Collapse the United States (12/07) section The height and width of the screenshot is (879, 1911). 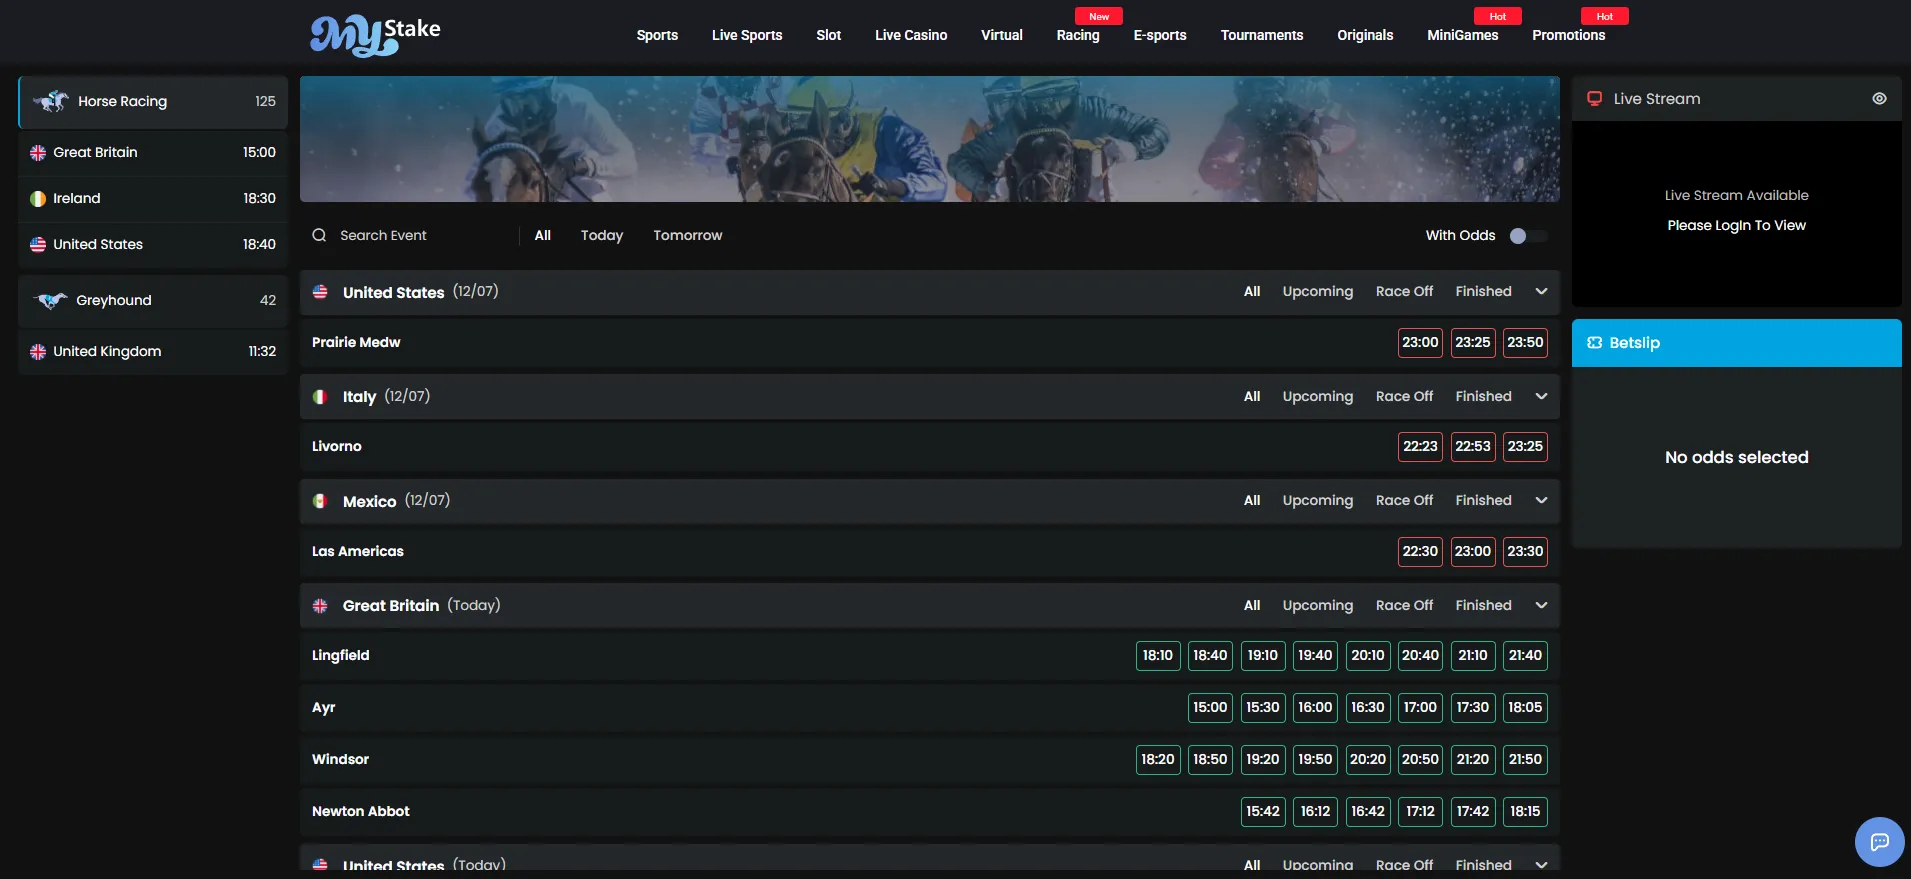point(1541,292)
